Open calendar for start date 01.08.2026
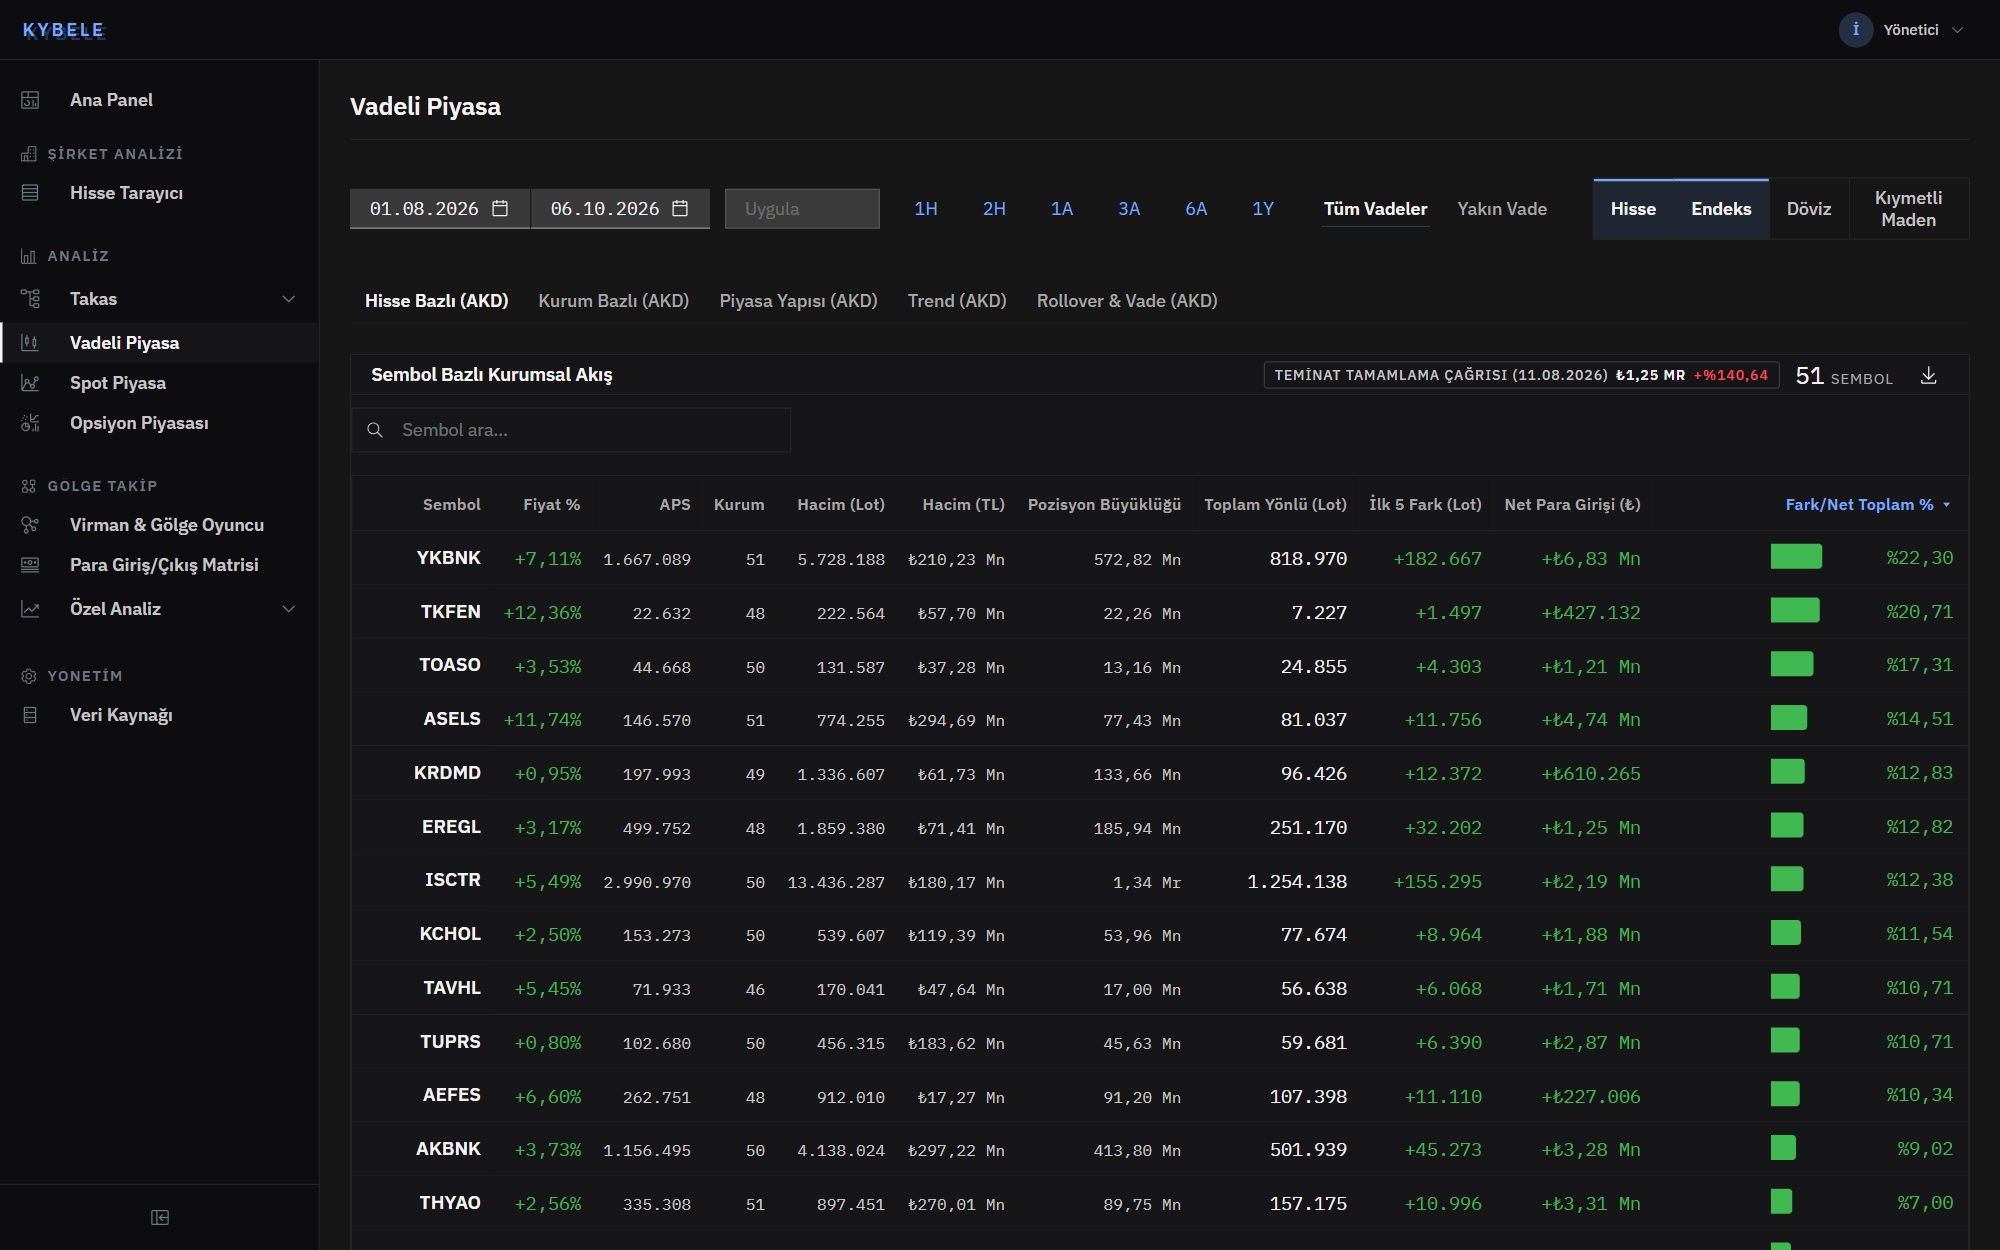Viewport: 2000px width, 1250px height. click(501, 208)
